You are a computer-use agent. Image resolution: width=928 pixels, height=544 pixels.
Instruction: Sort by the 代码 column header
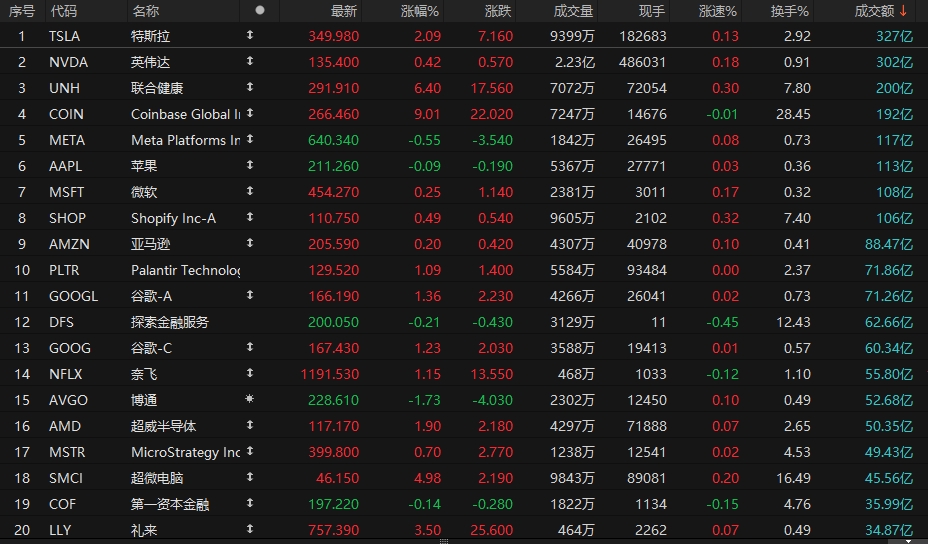point(63,11)
